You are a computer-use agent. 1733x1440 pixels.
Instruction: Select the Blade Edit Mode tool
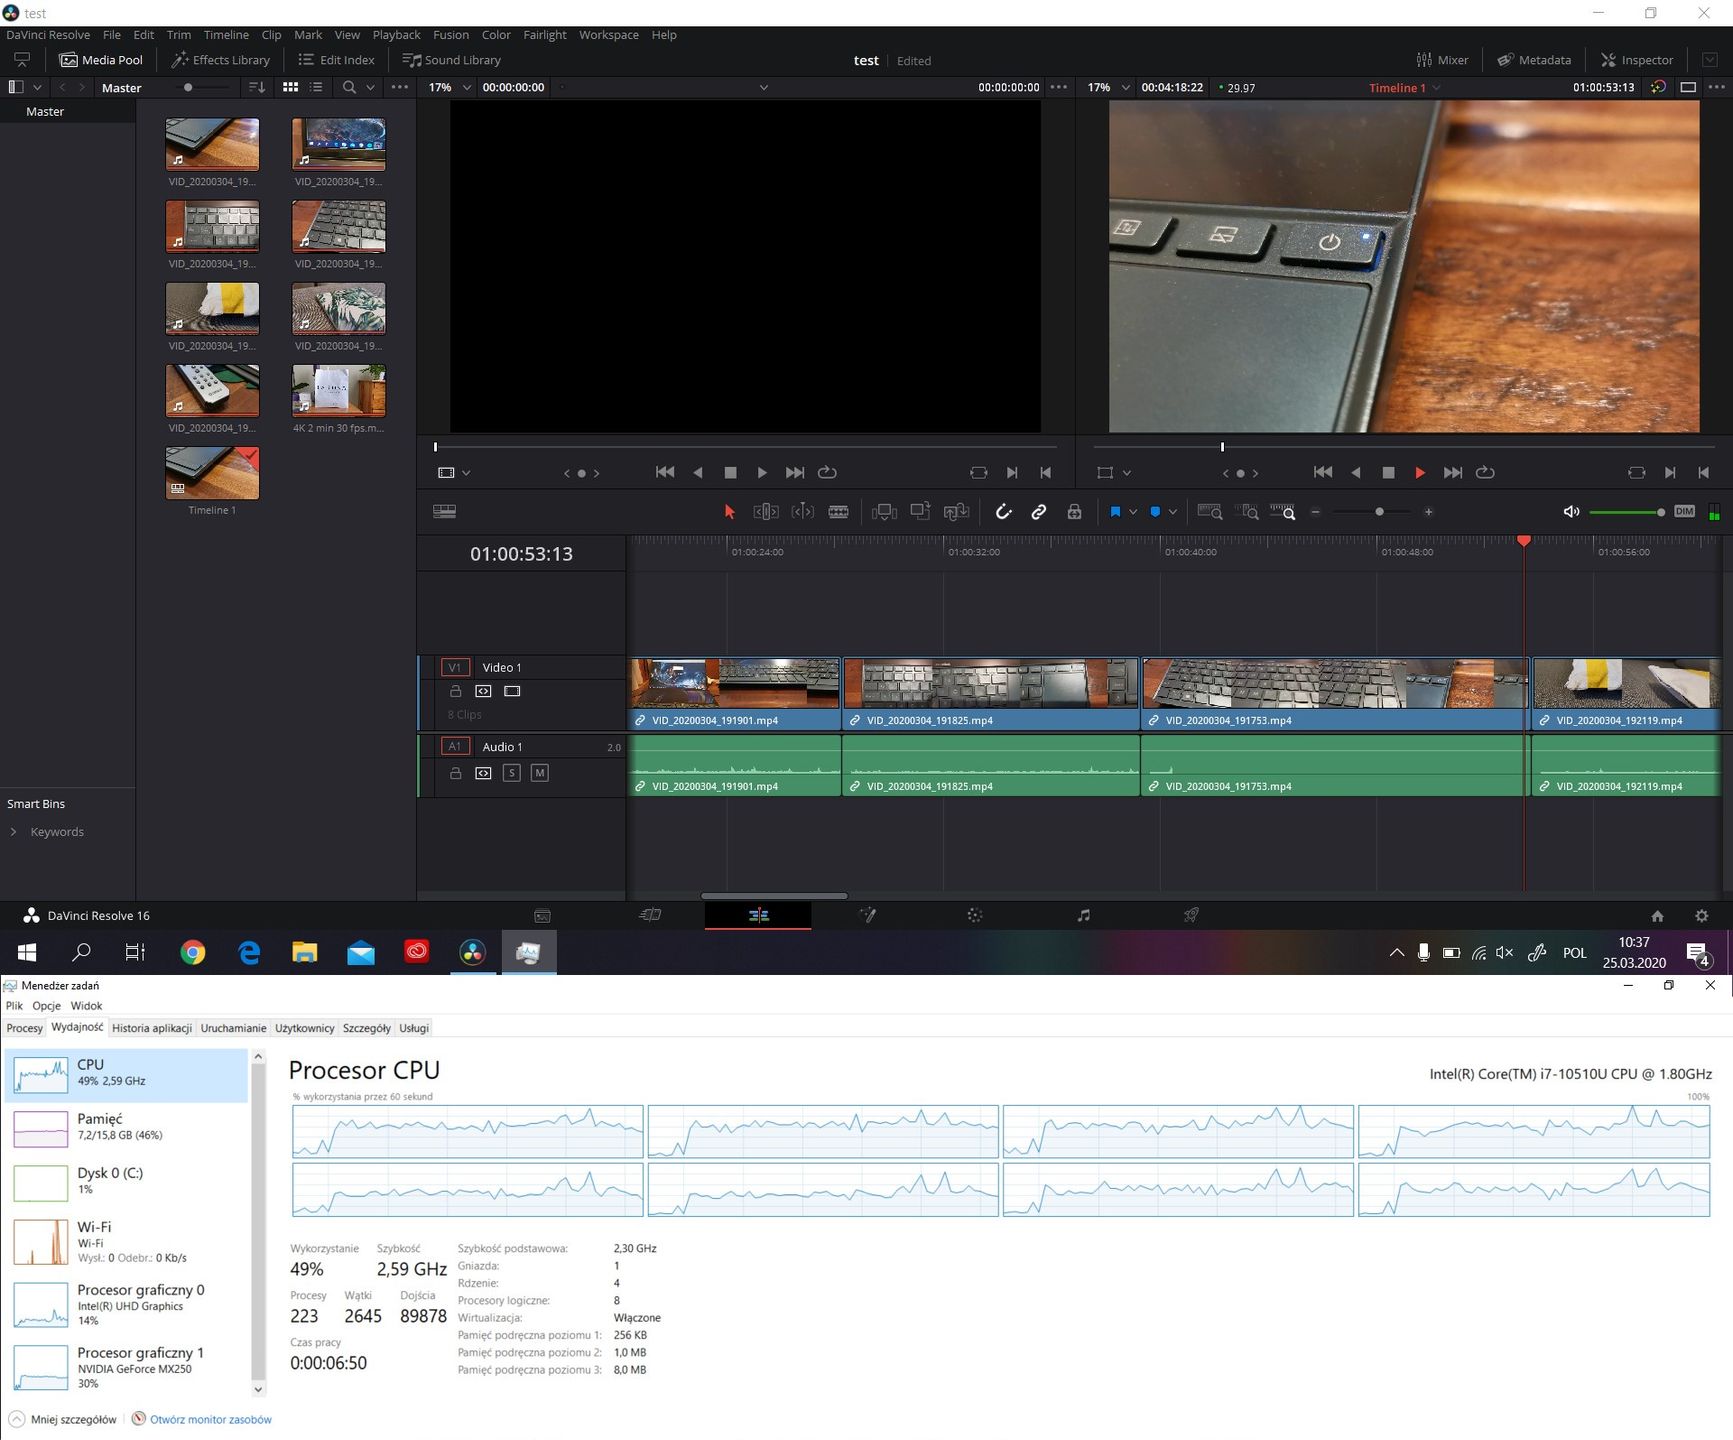(x=839, y=512)
